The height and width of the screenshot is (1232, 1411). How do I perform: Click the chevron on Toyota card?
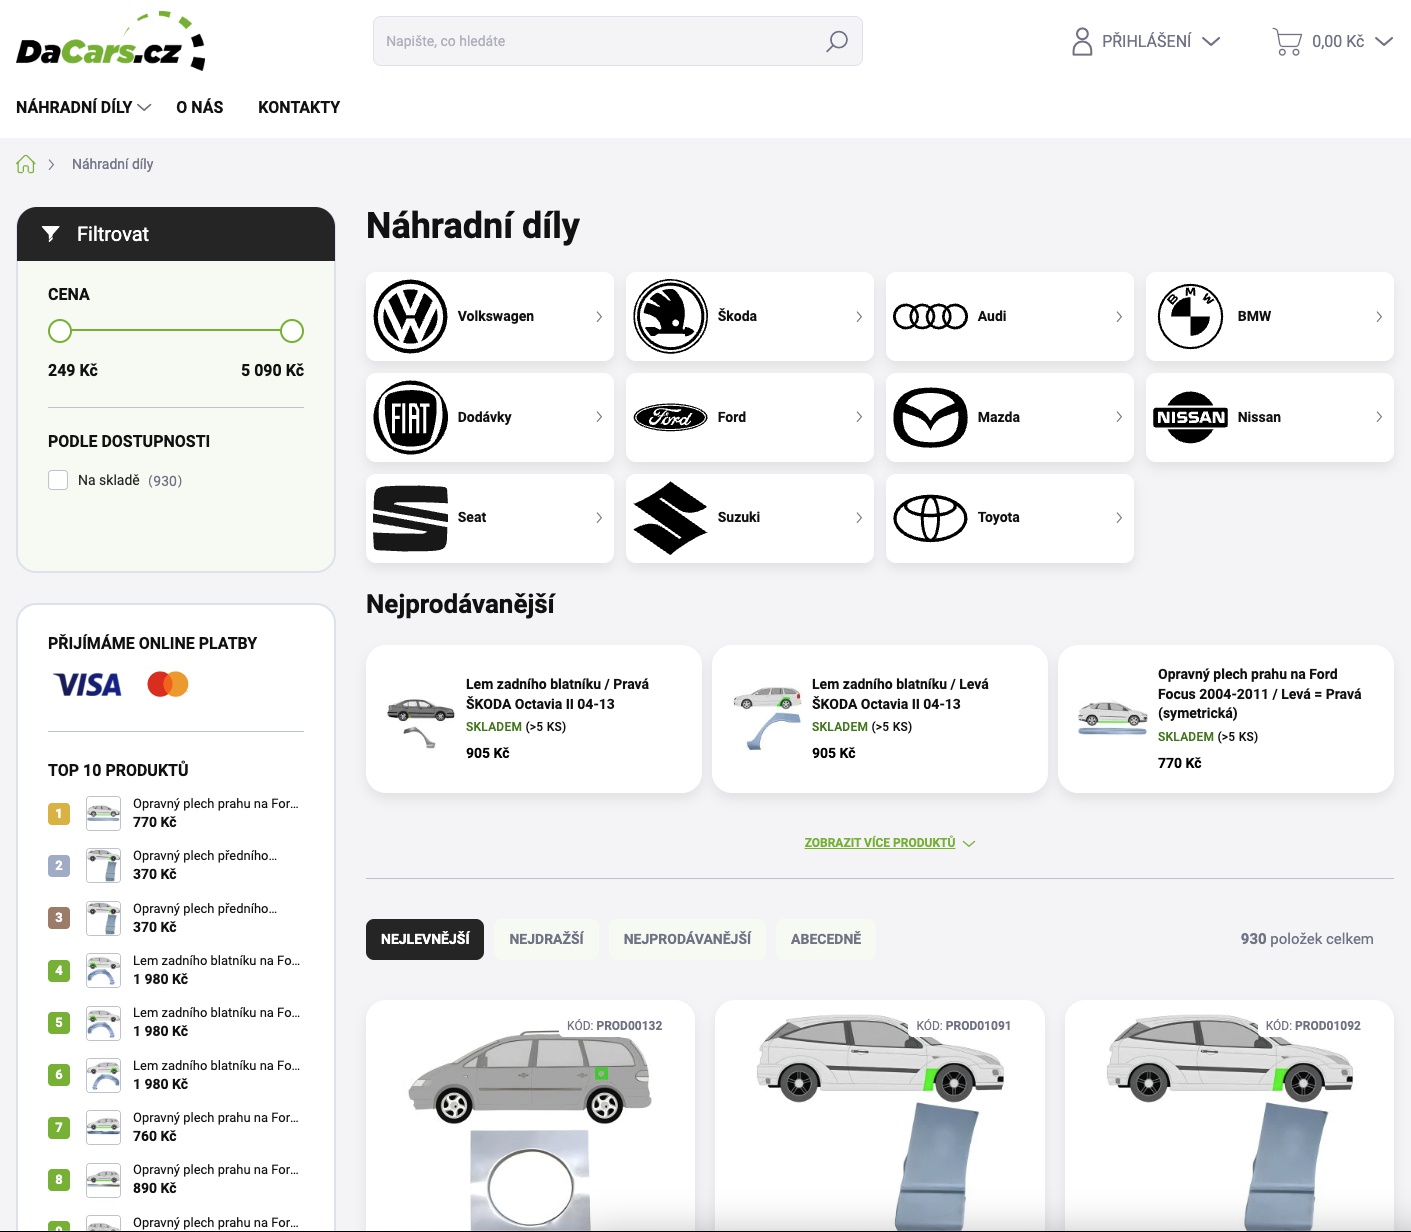tap(1119, 518)
